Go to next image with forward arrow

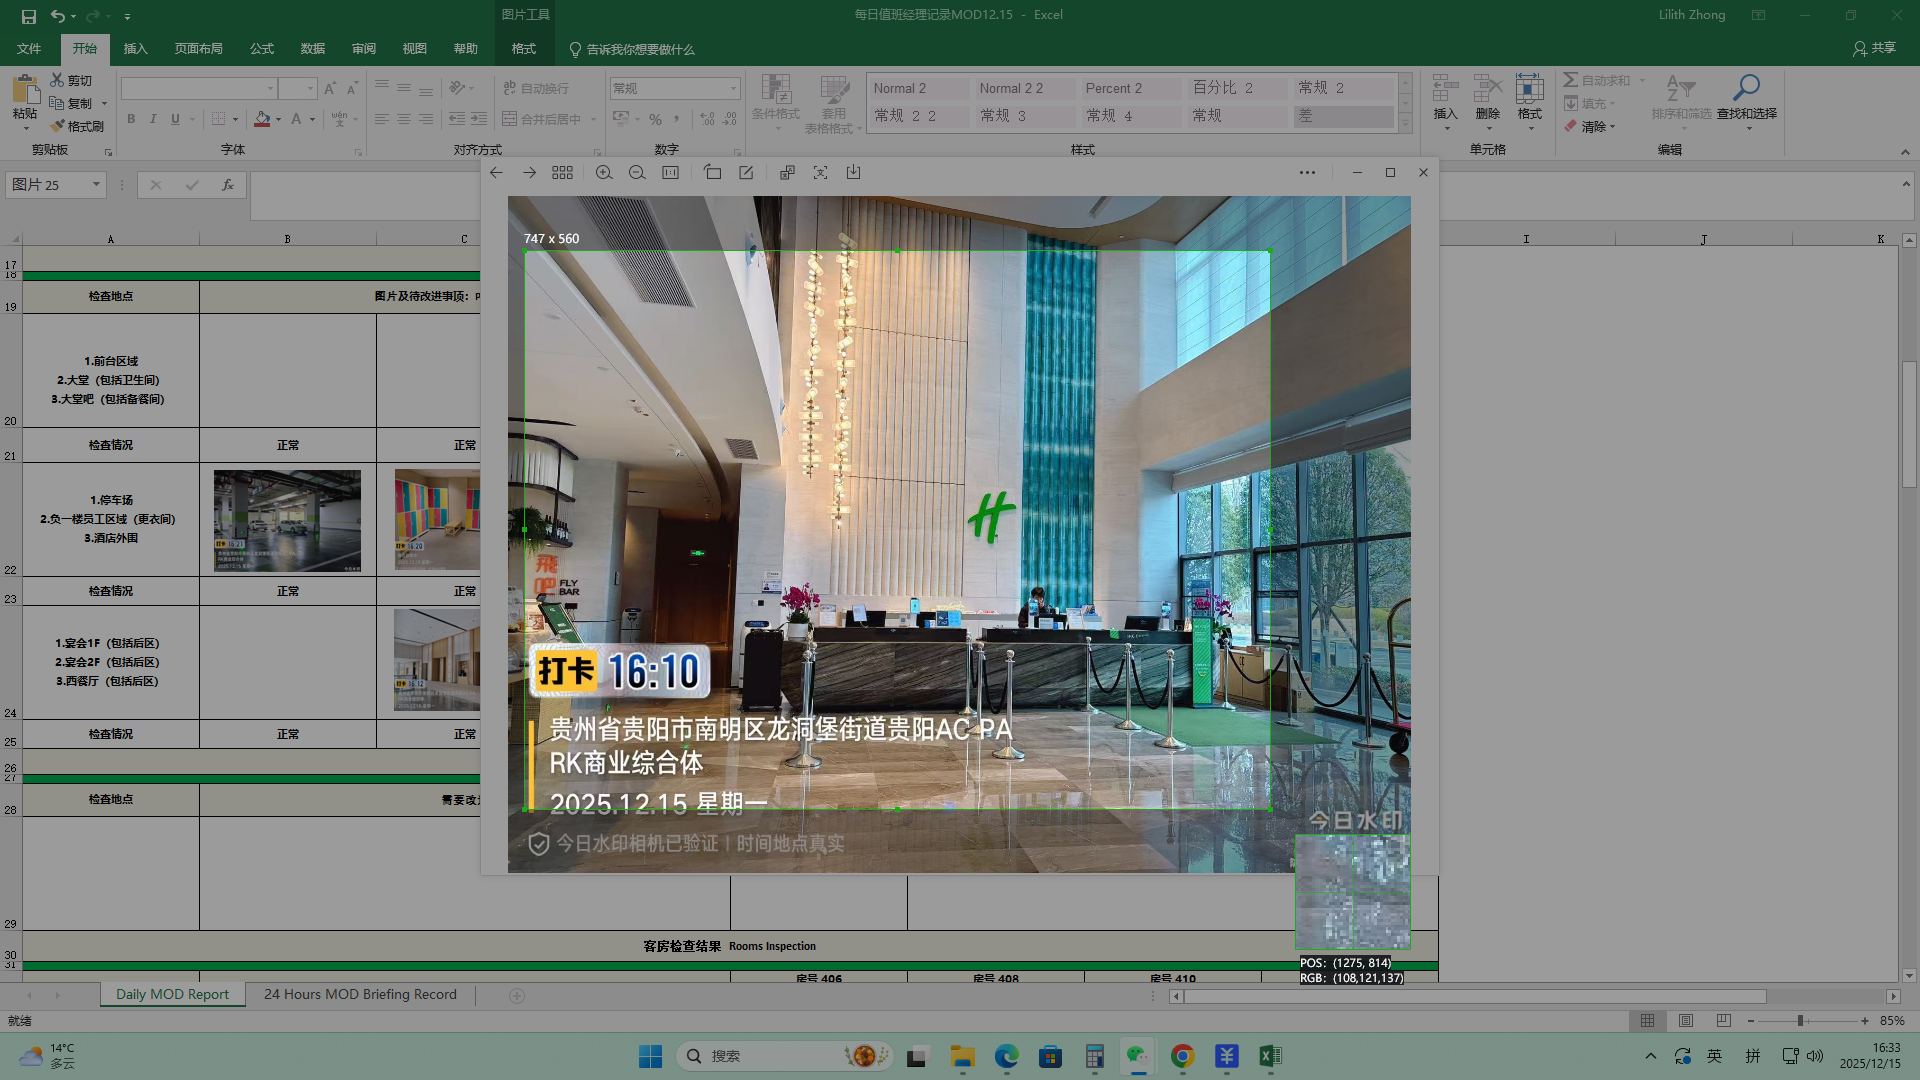(x=529, y=173)
